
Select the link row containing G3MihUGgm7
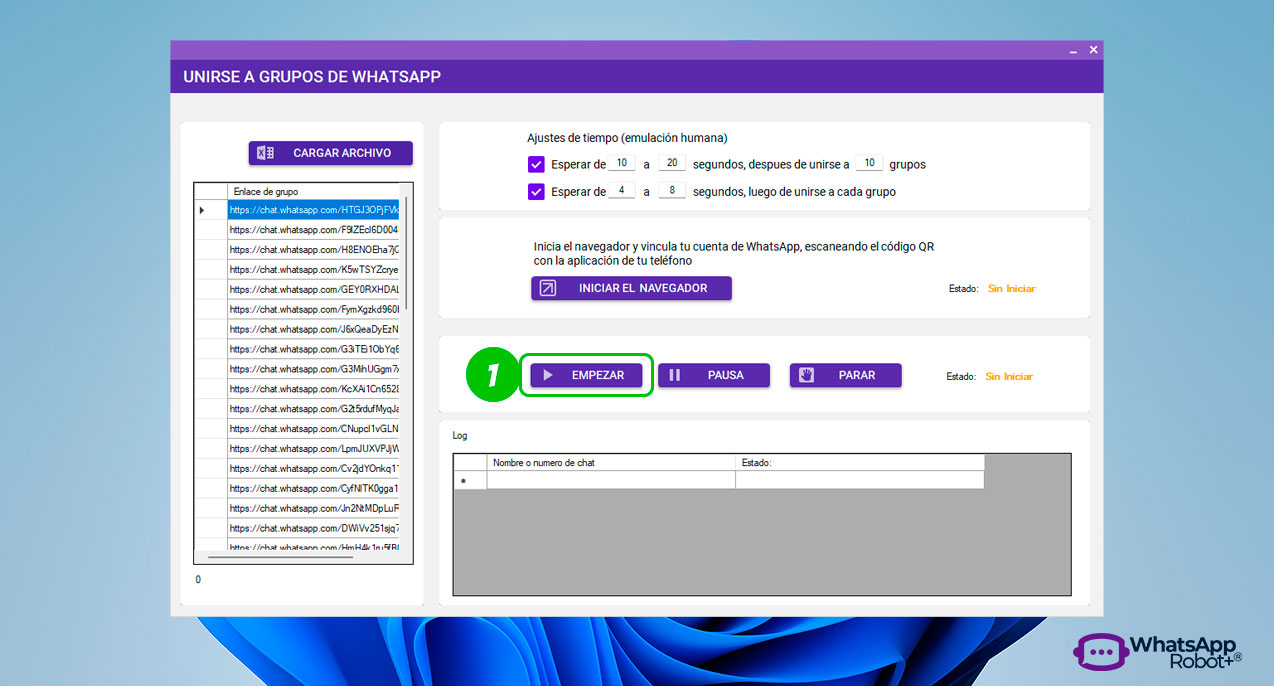click(x=313, y=369)
